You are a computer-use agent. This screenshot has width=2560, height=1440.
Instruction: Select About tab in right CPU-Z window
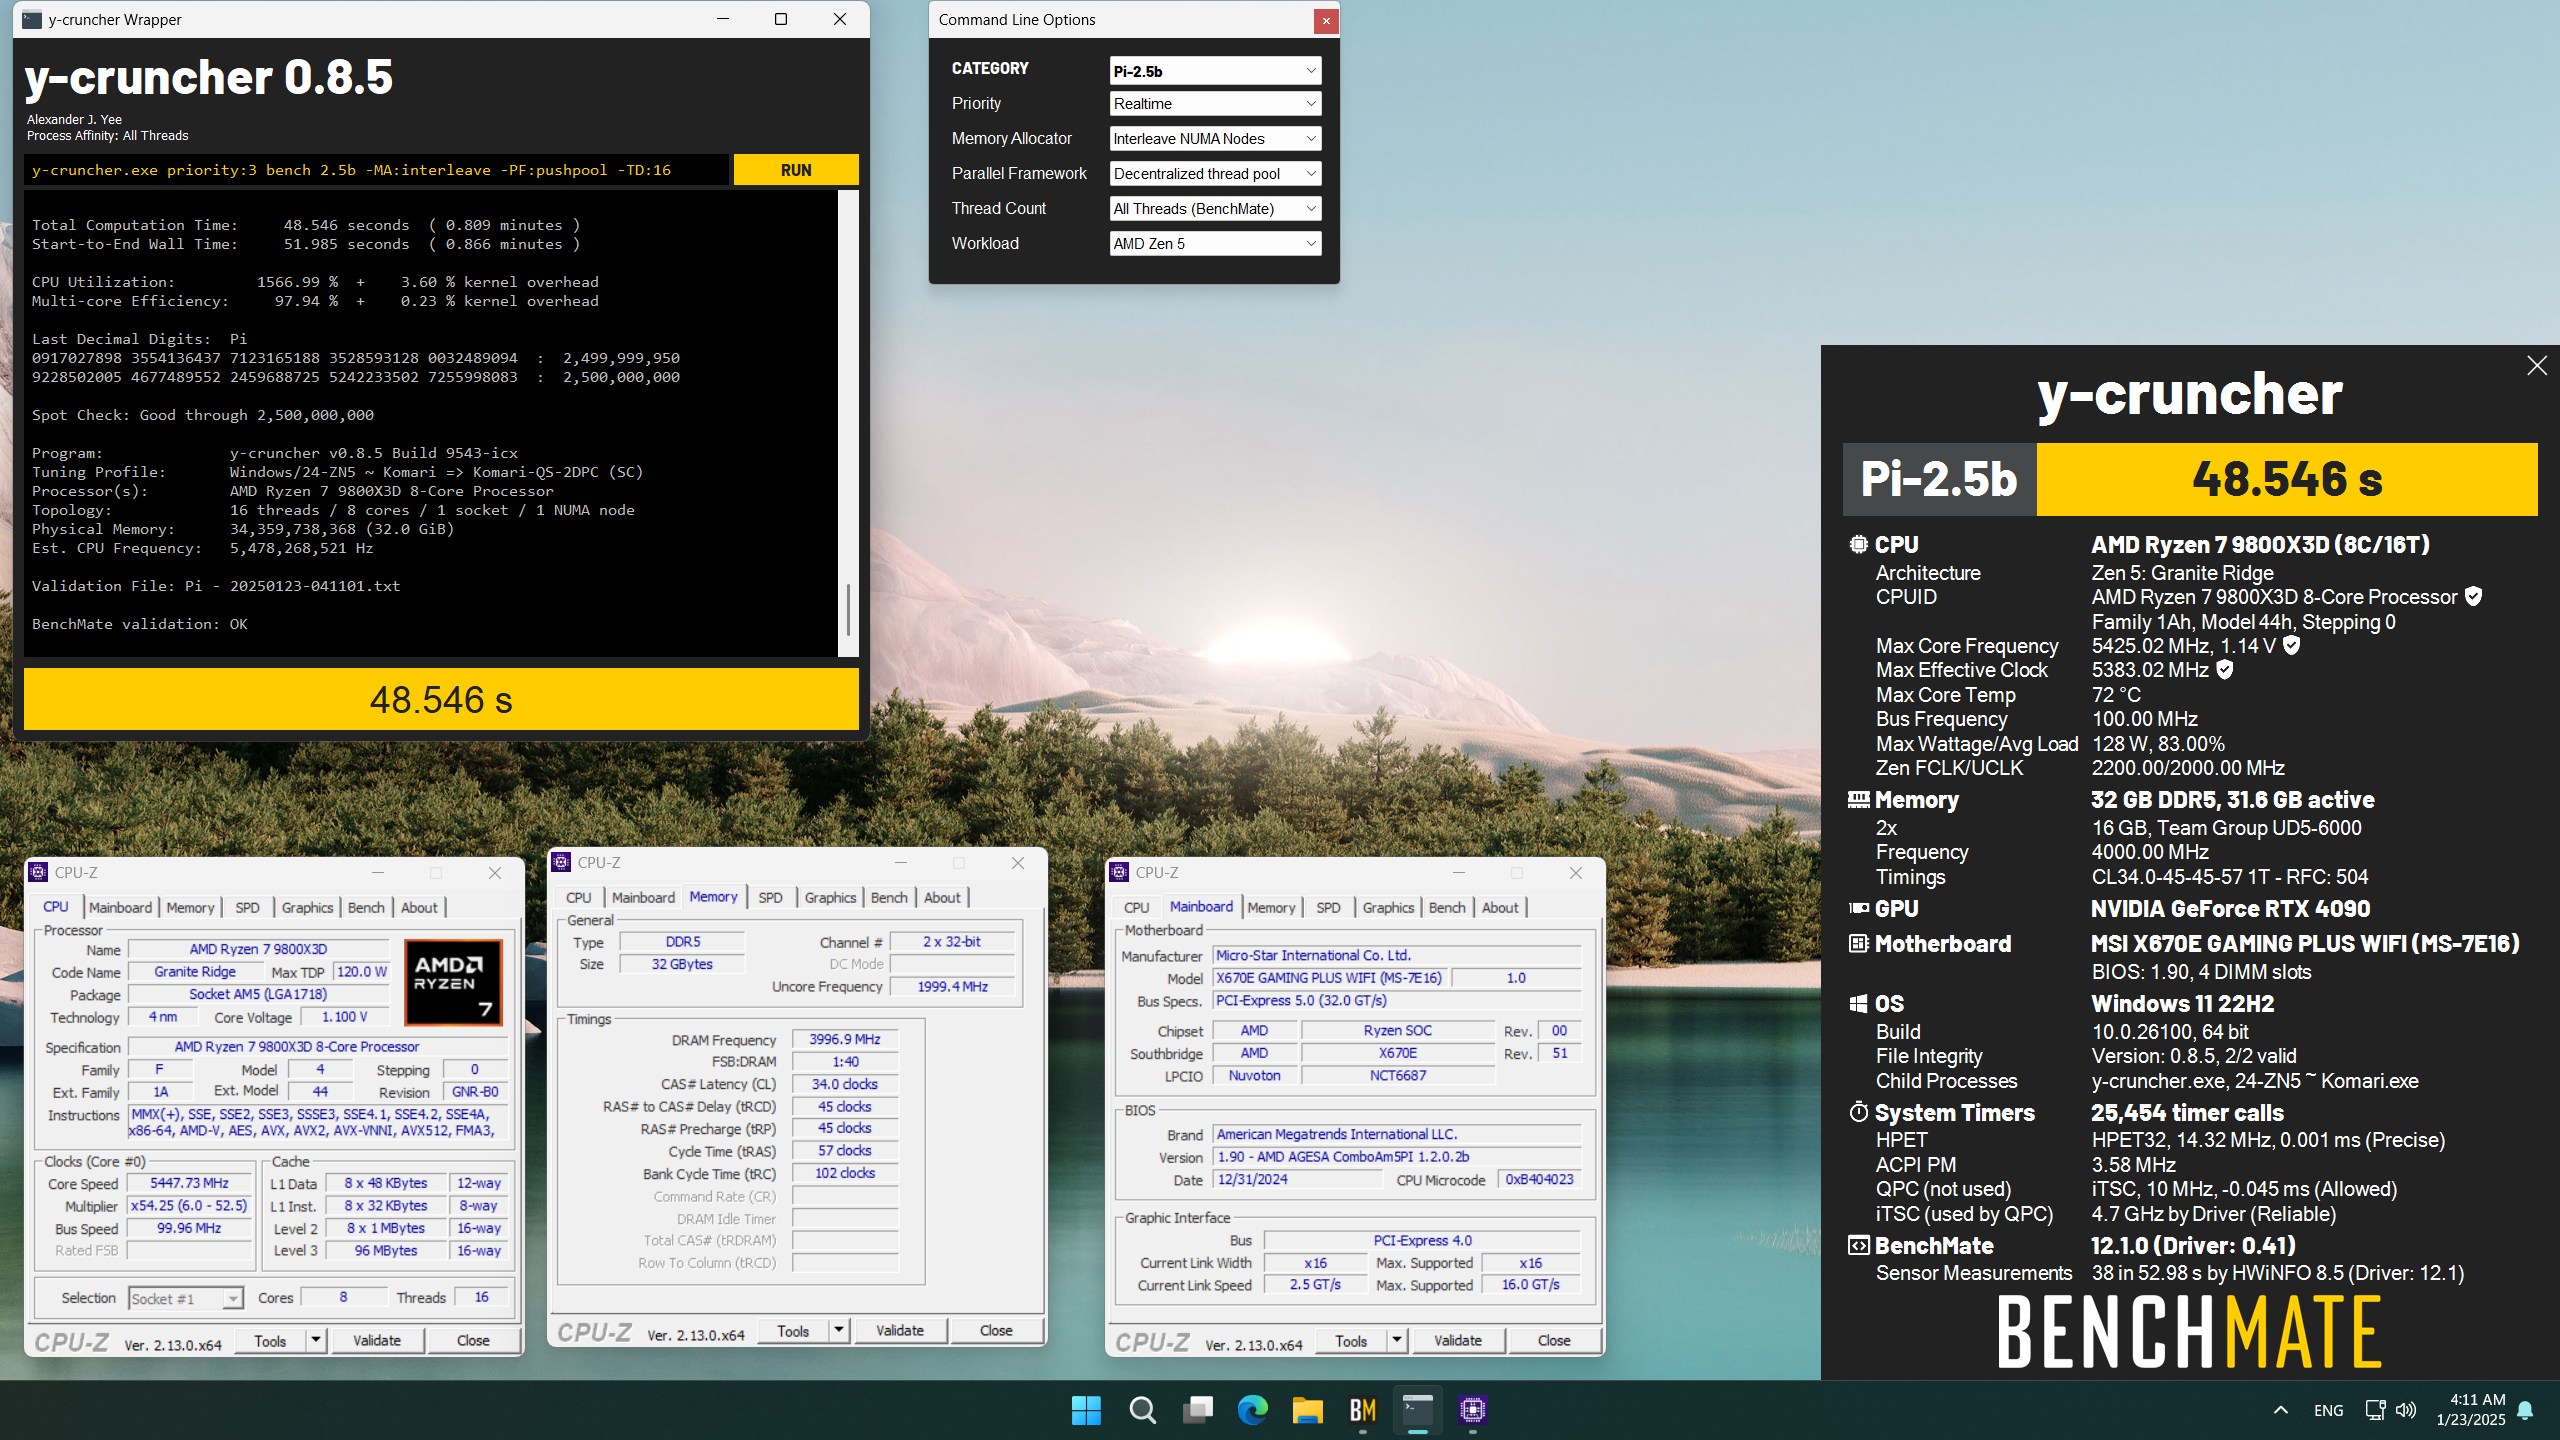[x=1500, y=908]
